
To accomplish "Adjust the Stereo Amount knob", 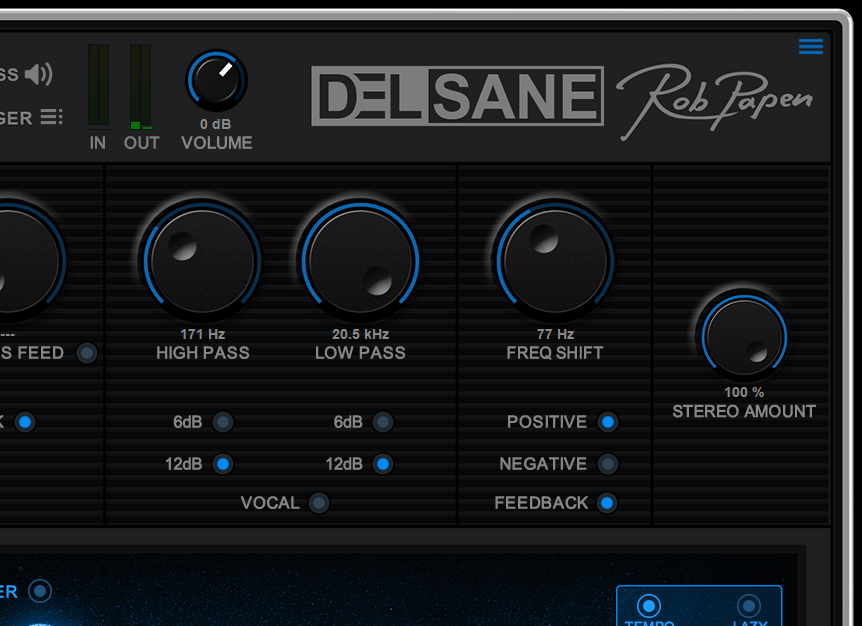I will pos(744,337).
